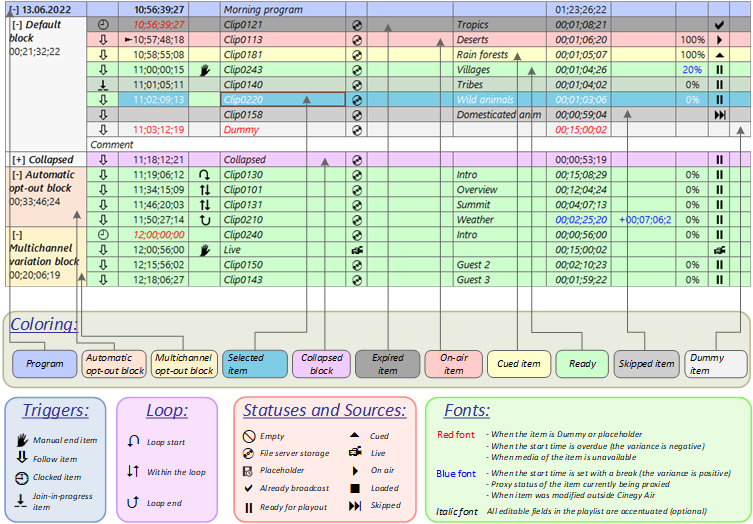The image size is (753, 524).
Task: Collapse the Multichannel variation block
Action: 17,234
